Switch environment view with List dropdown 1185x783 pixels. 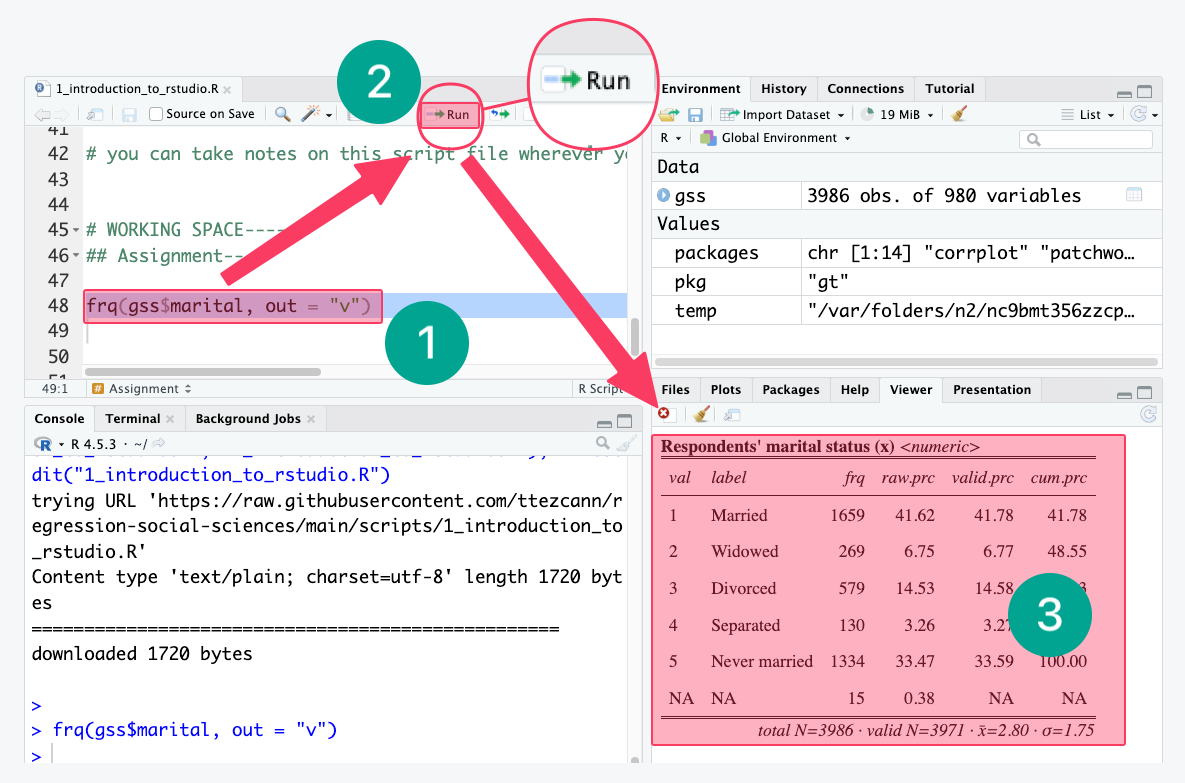[x=1088, y=115]
